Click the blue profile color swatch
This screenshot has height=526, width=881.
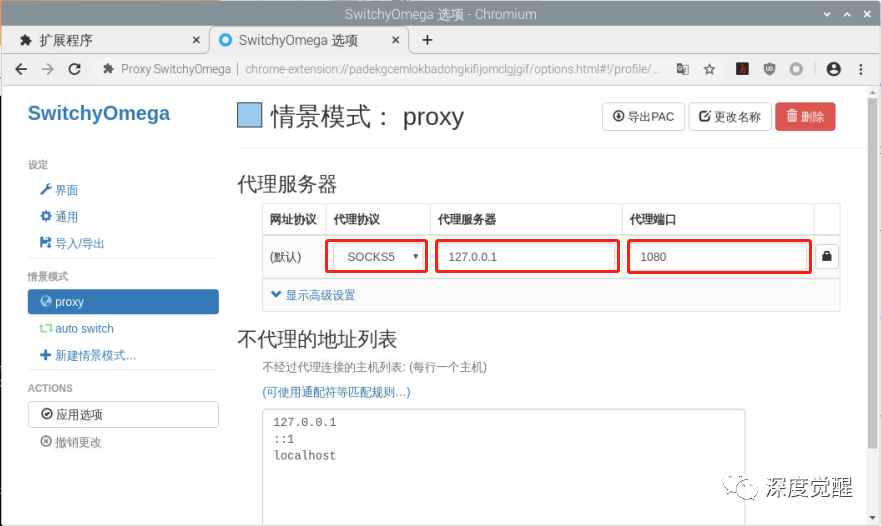(x=249, y=115)
